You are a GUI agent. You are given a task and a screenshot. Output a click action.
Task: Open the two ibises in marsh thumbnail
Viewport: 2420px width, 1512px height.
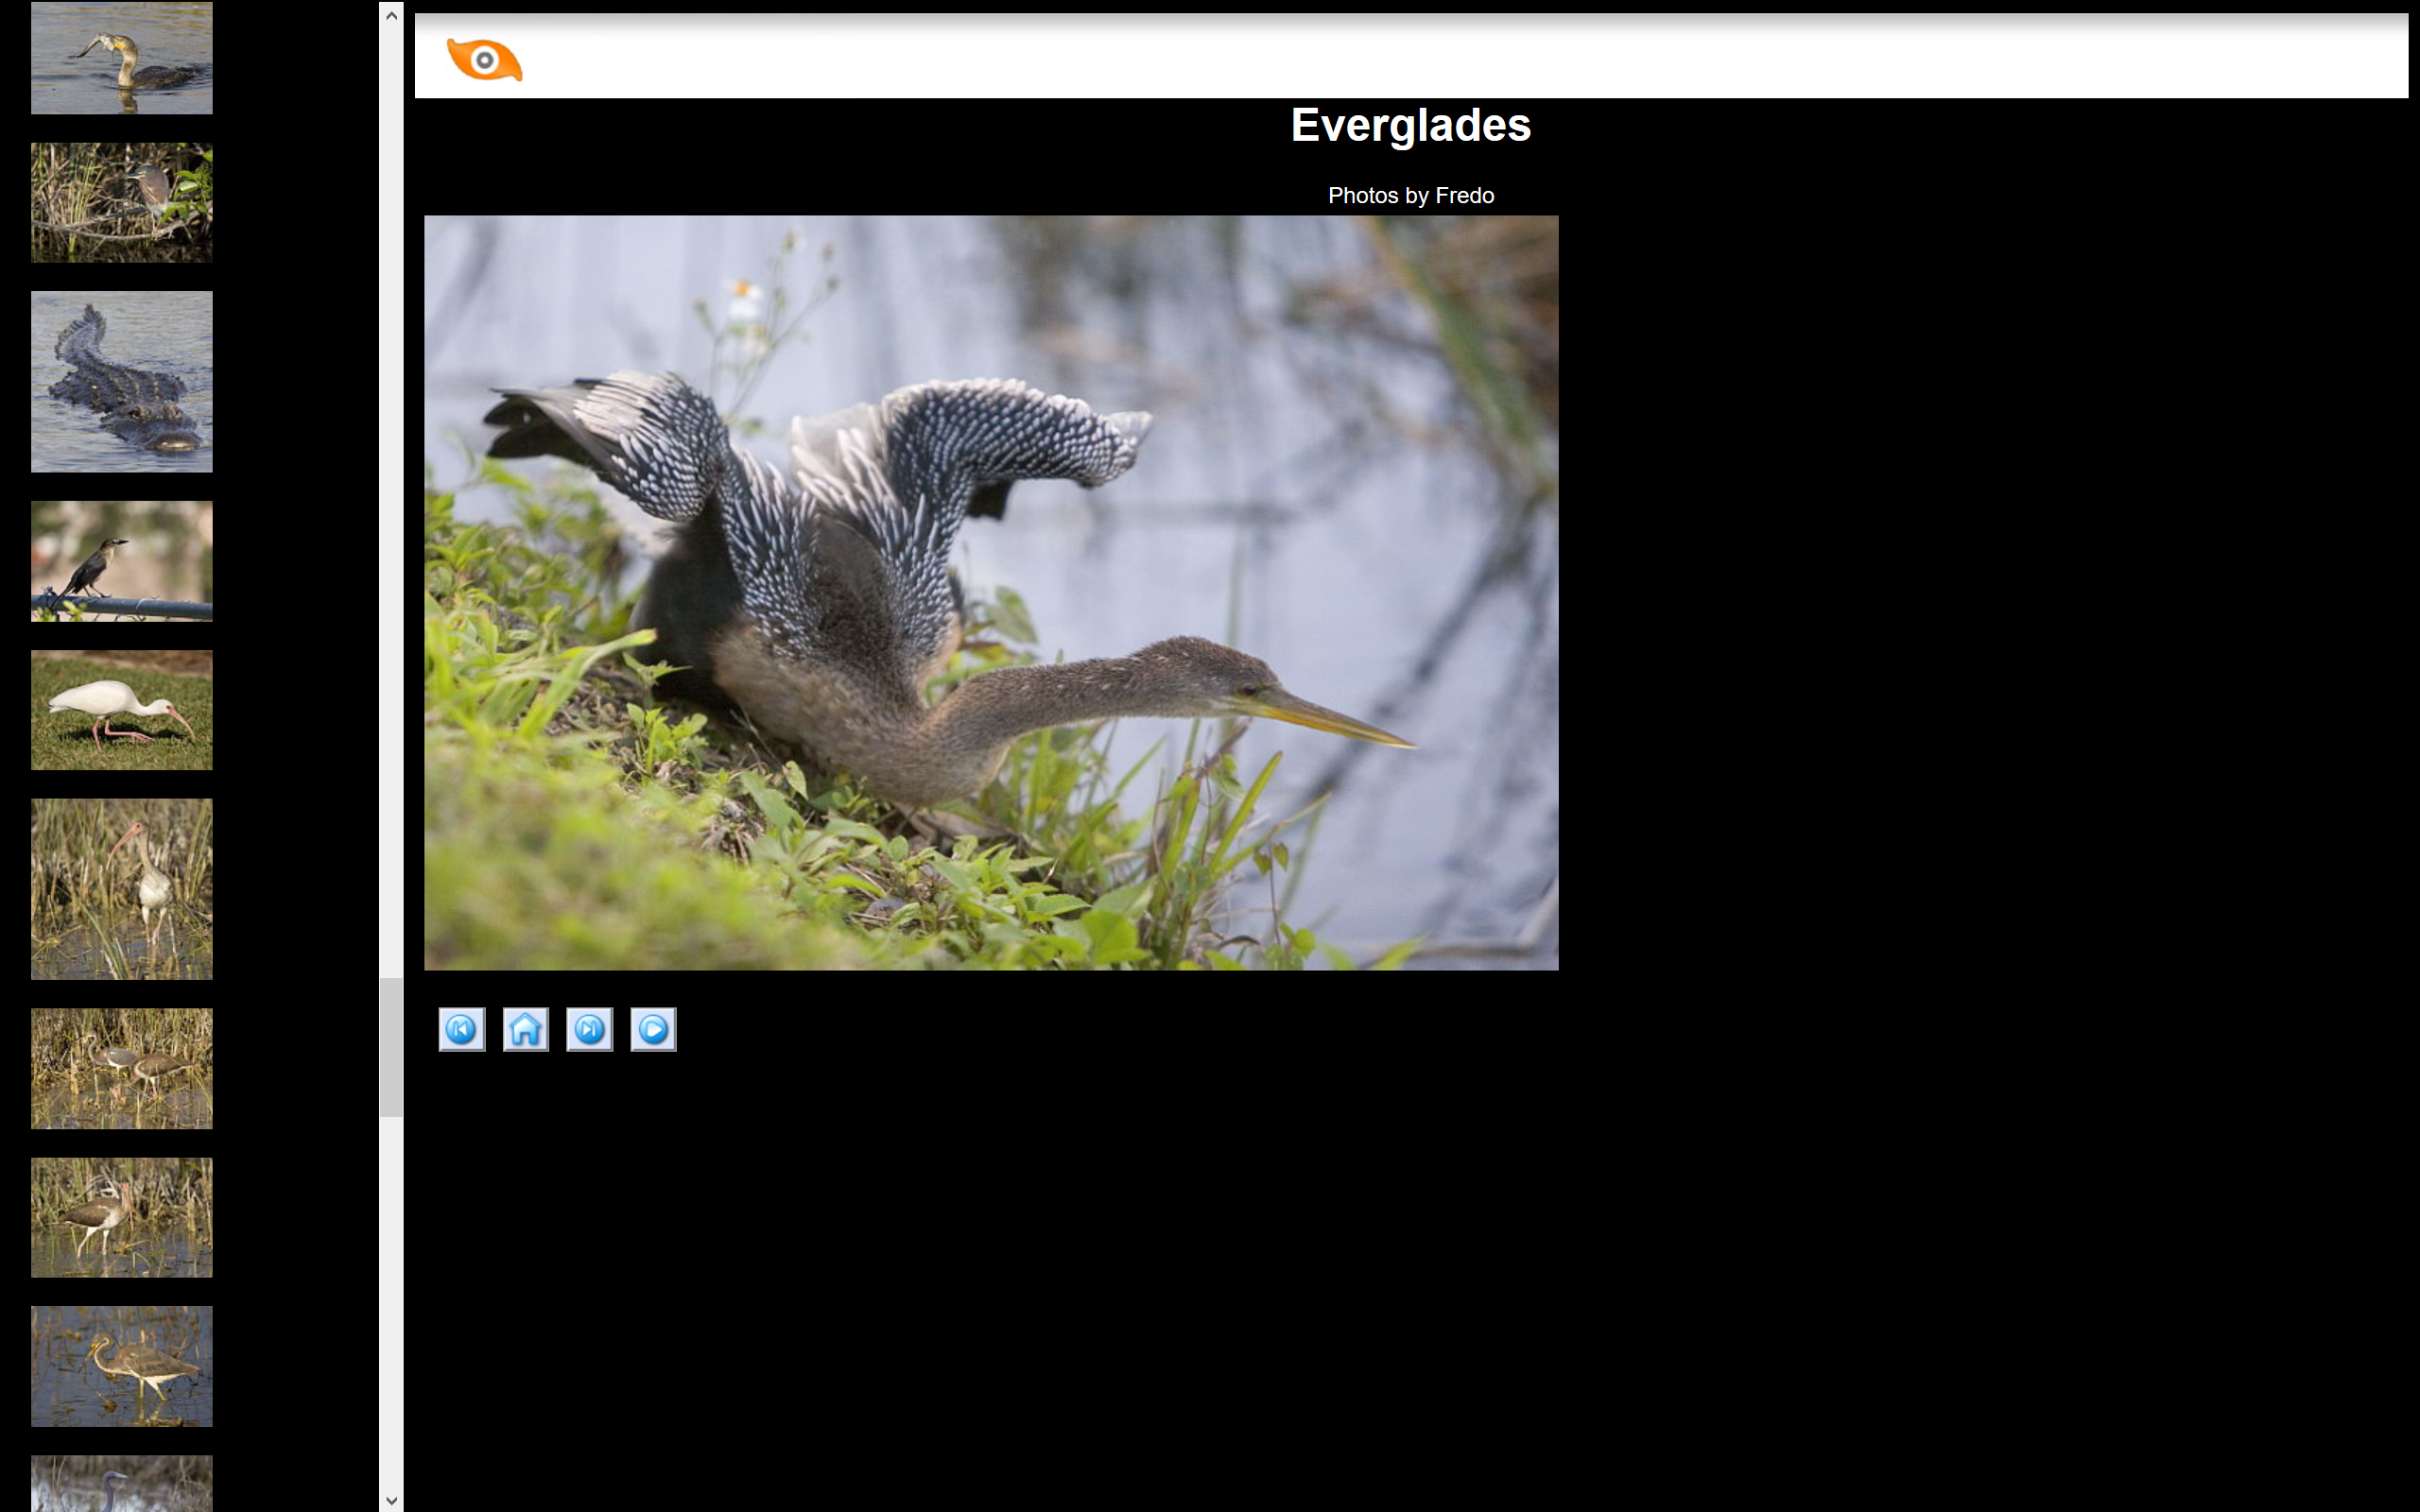122,1068
